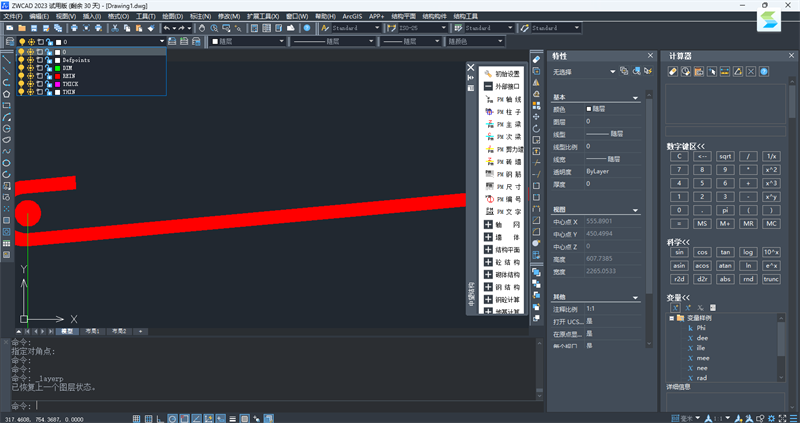Click the calculator C clear button
This screenshot has width=800, height=423.
pos(679,156)
